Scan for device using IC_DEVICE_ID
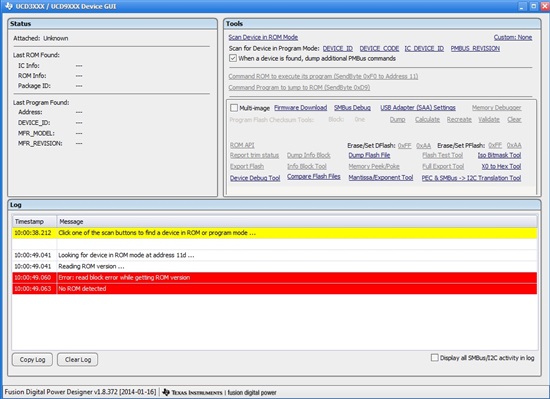The height and width of the screenshot is (399, 550). point(424,48)
